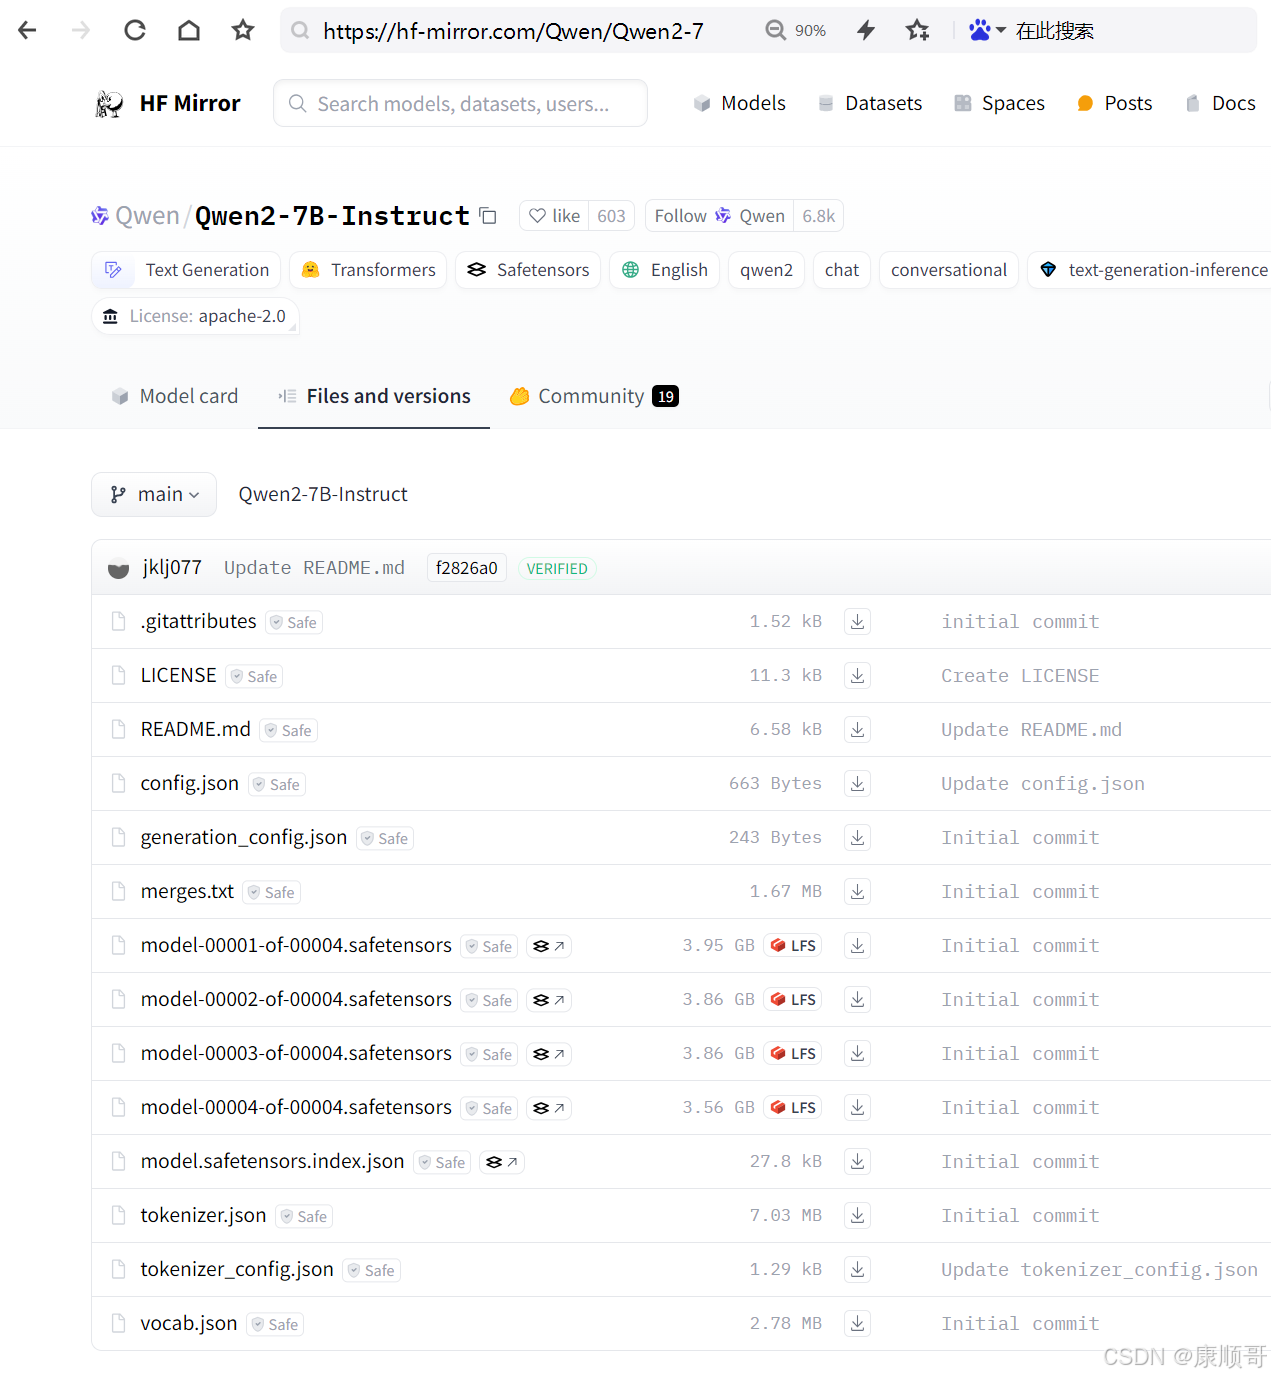Open safetensors viewer for model-00001
The height and width of the screenshot is (1378, 1271).
(549, 946)
